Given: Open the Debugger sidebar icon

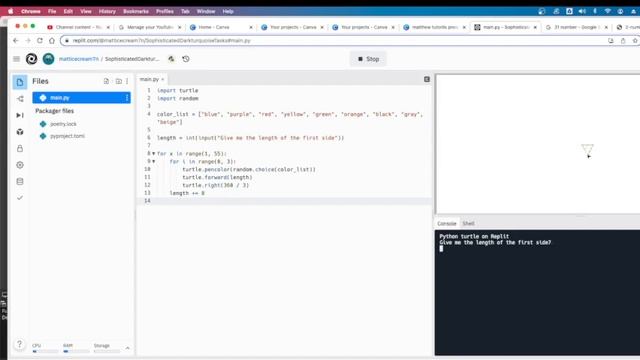Looking at the screenshot, I should 20,115.
